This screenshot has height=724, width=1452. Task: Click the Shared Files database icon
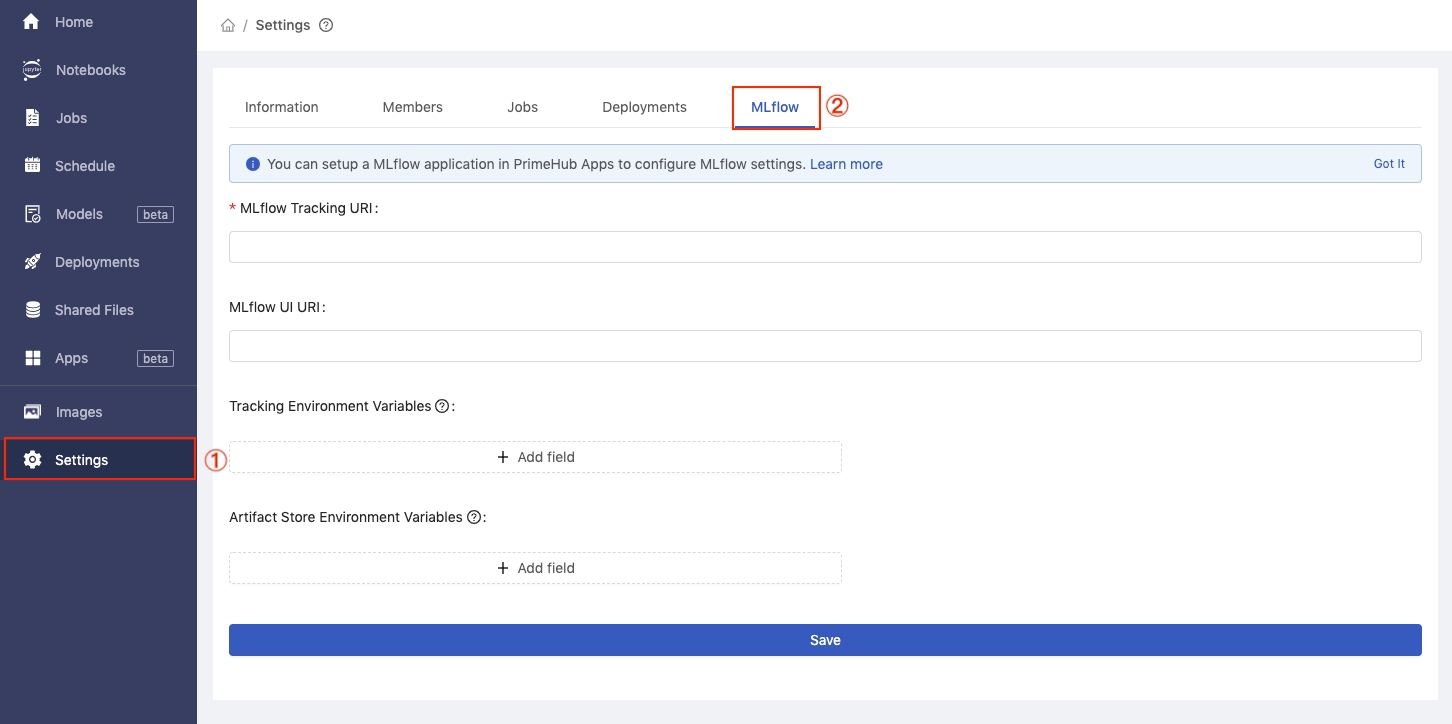[32, 310]
